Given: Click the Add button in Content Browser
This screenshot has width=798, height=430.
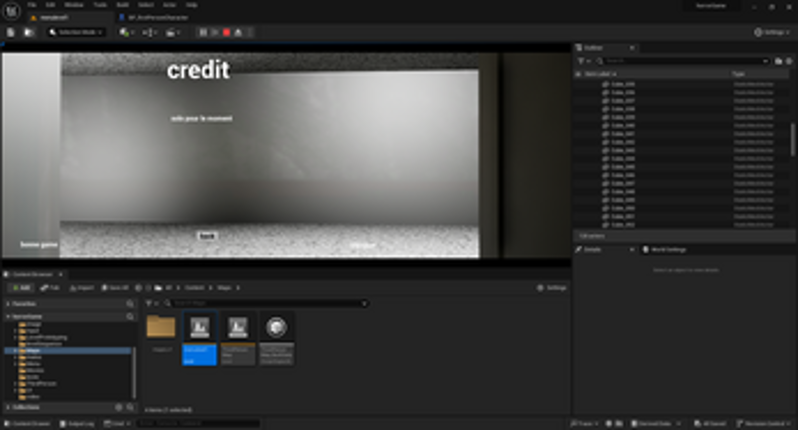Looking at the screenshot, I should point(21,288).
